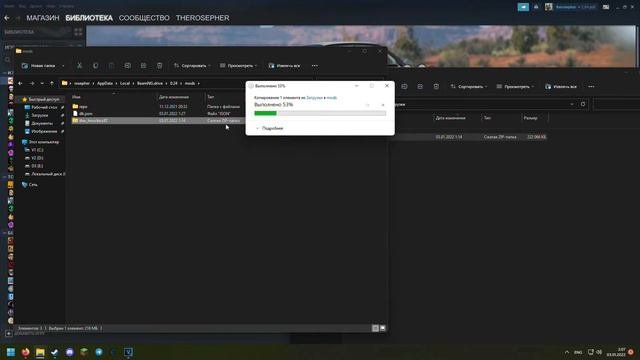Open the three-dots menu in mods window toolbar
This screenshot has height=360, width=640.
click(x=315, y=66)
